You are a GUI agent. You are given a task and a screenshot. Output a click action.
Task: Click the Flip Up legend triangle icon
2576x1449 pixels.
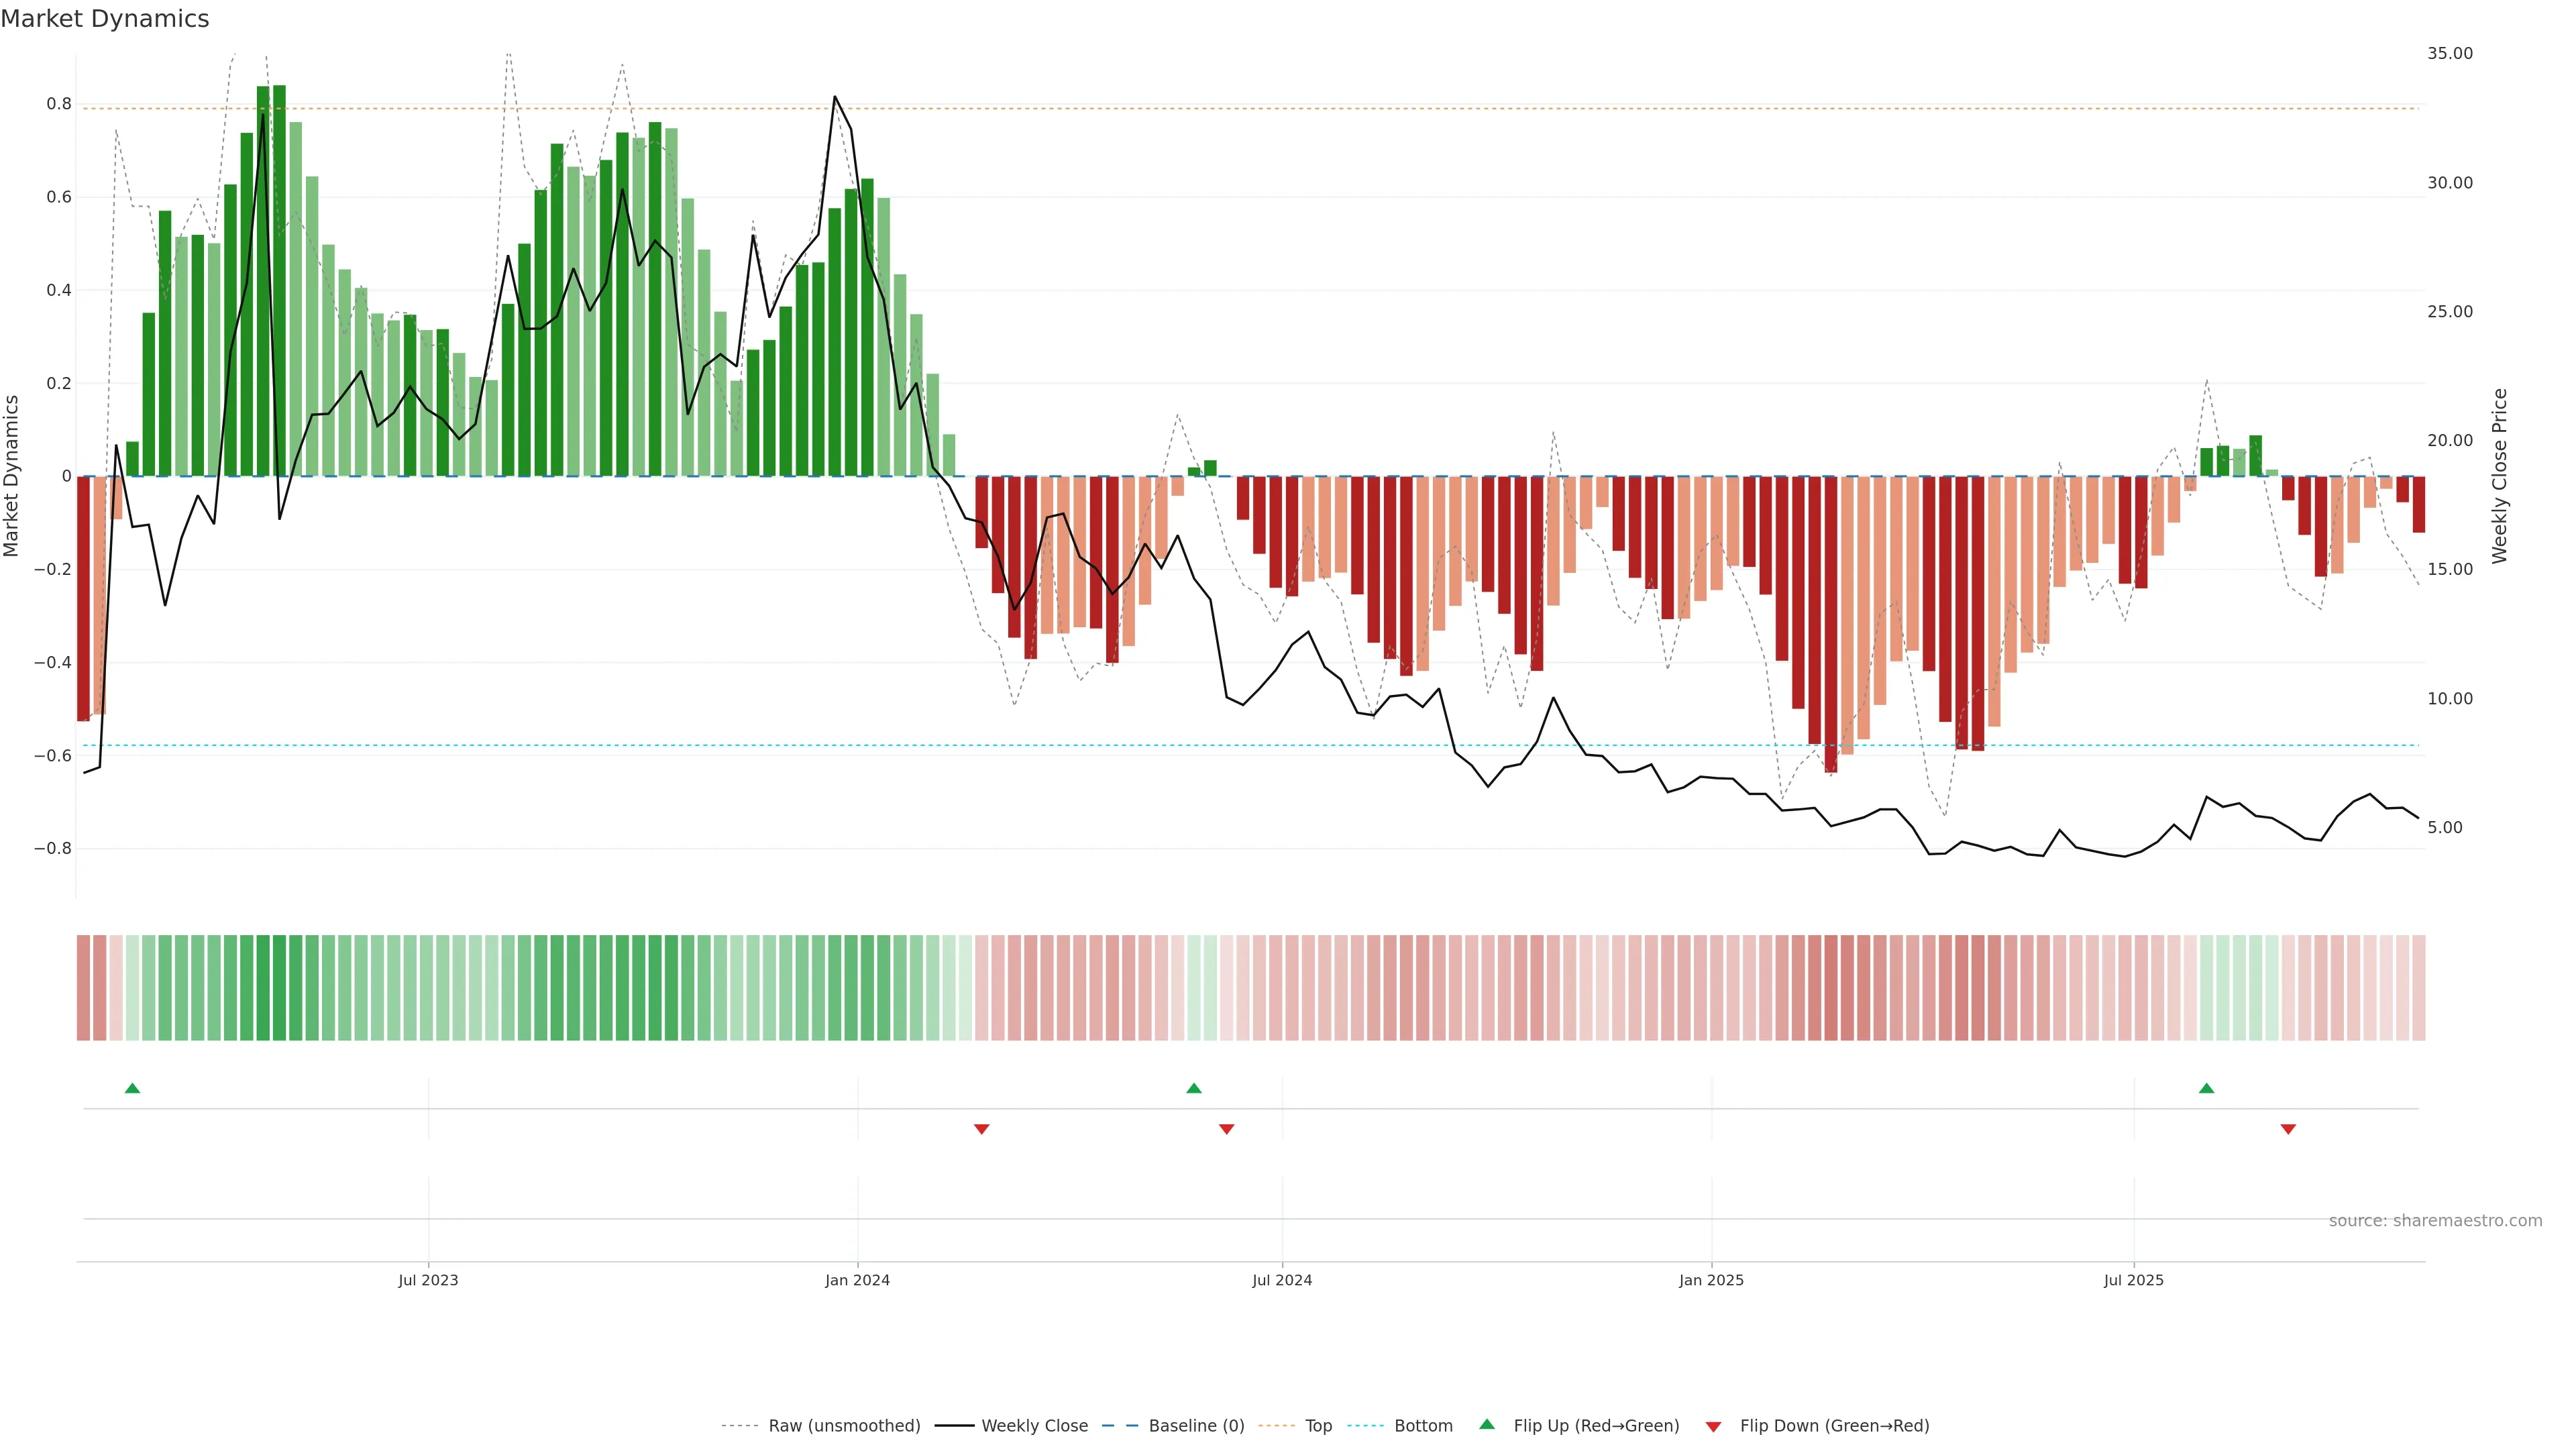(x=1487, y=1424)
